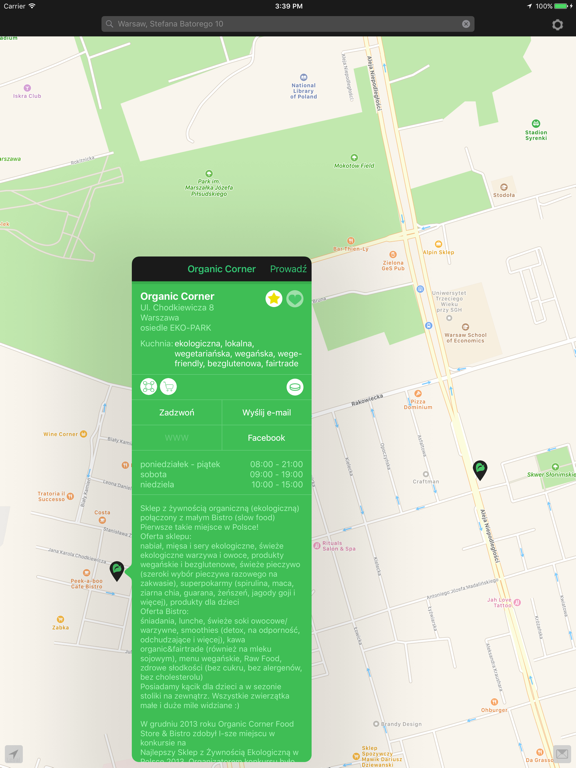Tap the disabled WWW button
Viewport: 576px width, 768px height.
tap(177, 438)
